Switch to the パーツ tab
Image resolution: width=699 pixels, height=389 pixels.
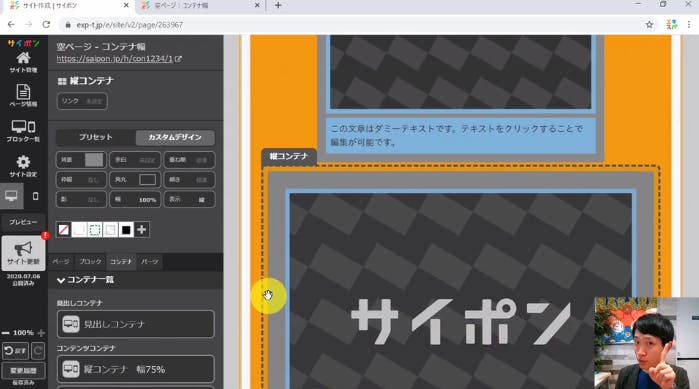click(150, 262)
